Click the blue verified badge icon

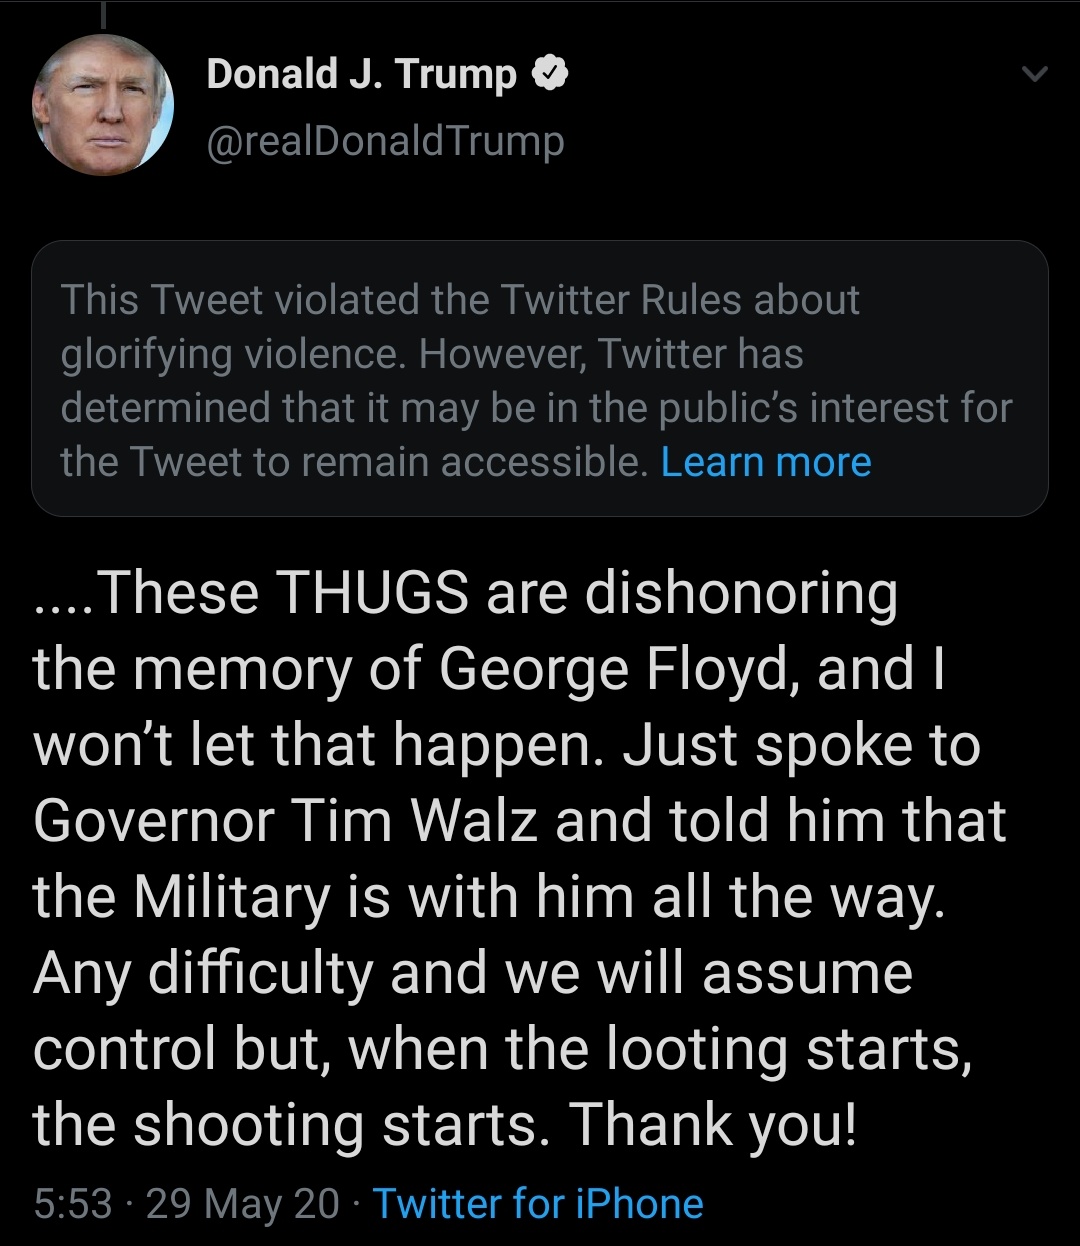pos(551,73)
